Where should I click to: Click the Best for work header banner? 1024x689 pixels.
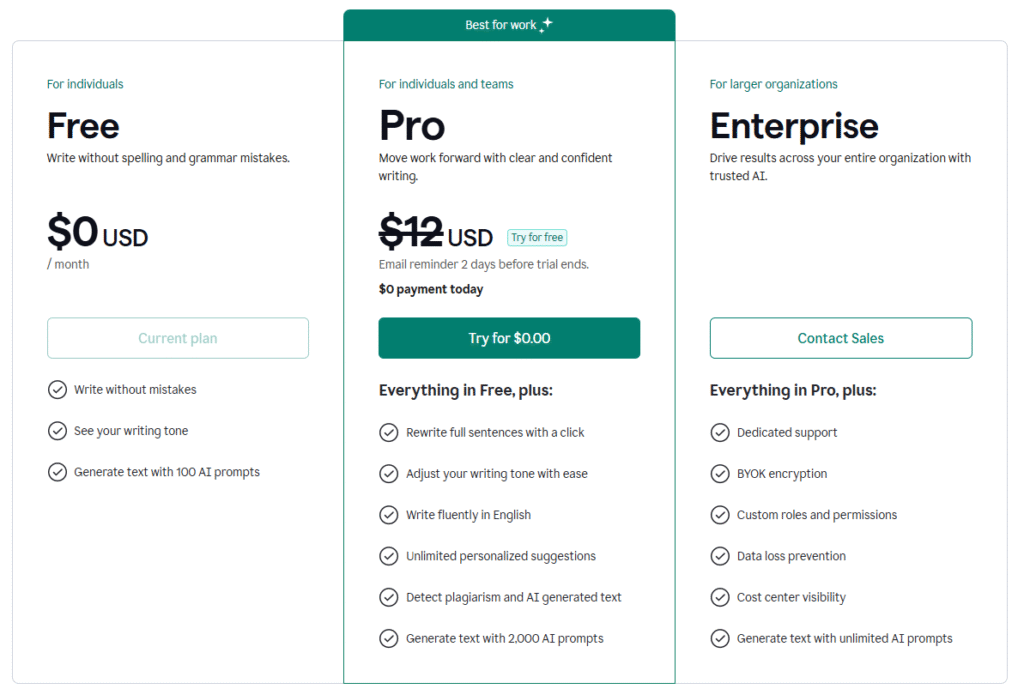pos(509,24)
